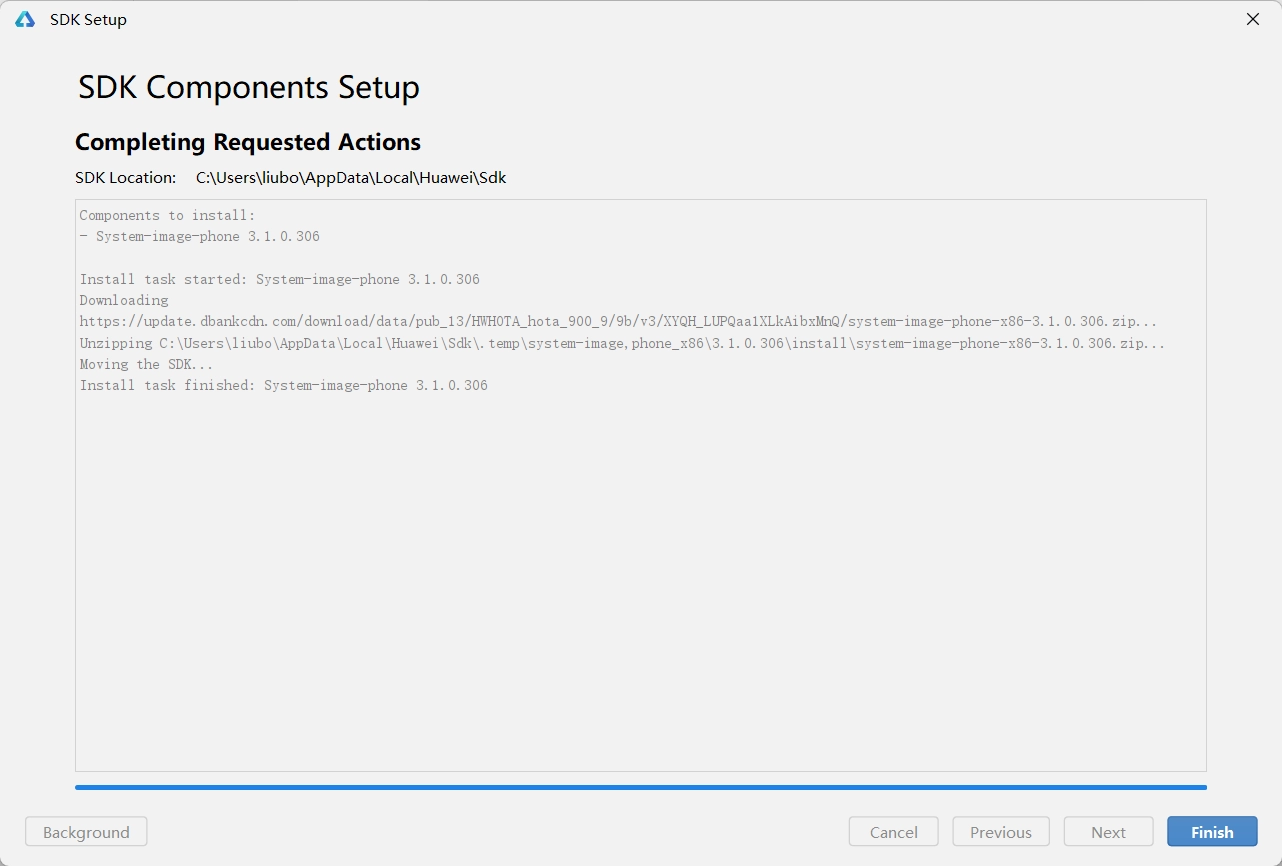Click the DevEco Studio icon in title bar
The width and height of the screenshot is (1282, 866).
(25, 20)
